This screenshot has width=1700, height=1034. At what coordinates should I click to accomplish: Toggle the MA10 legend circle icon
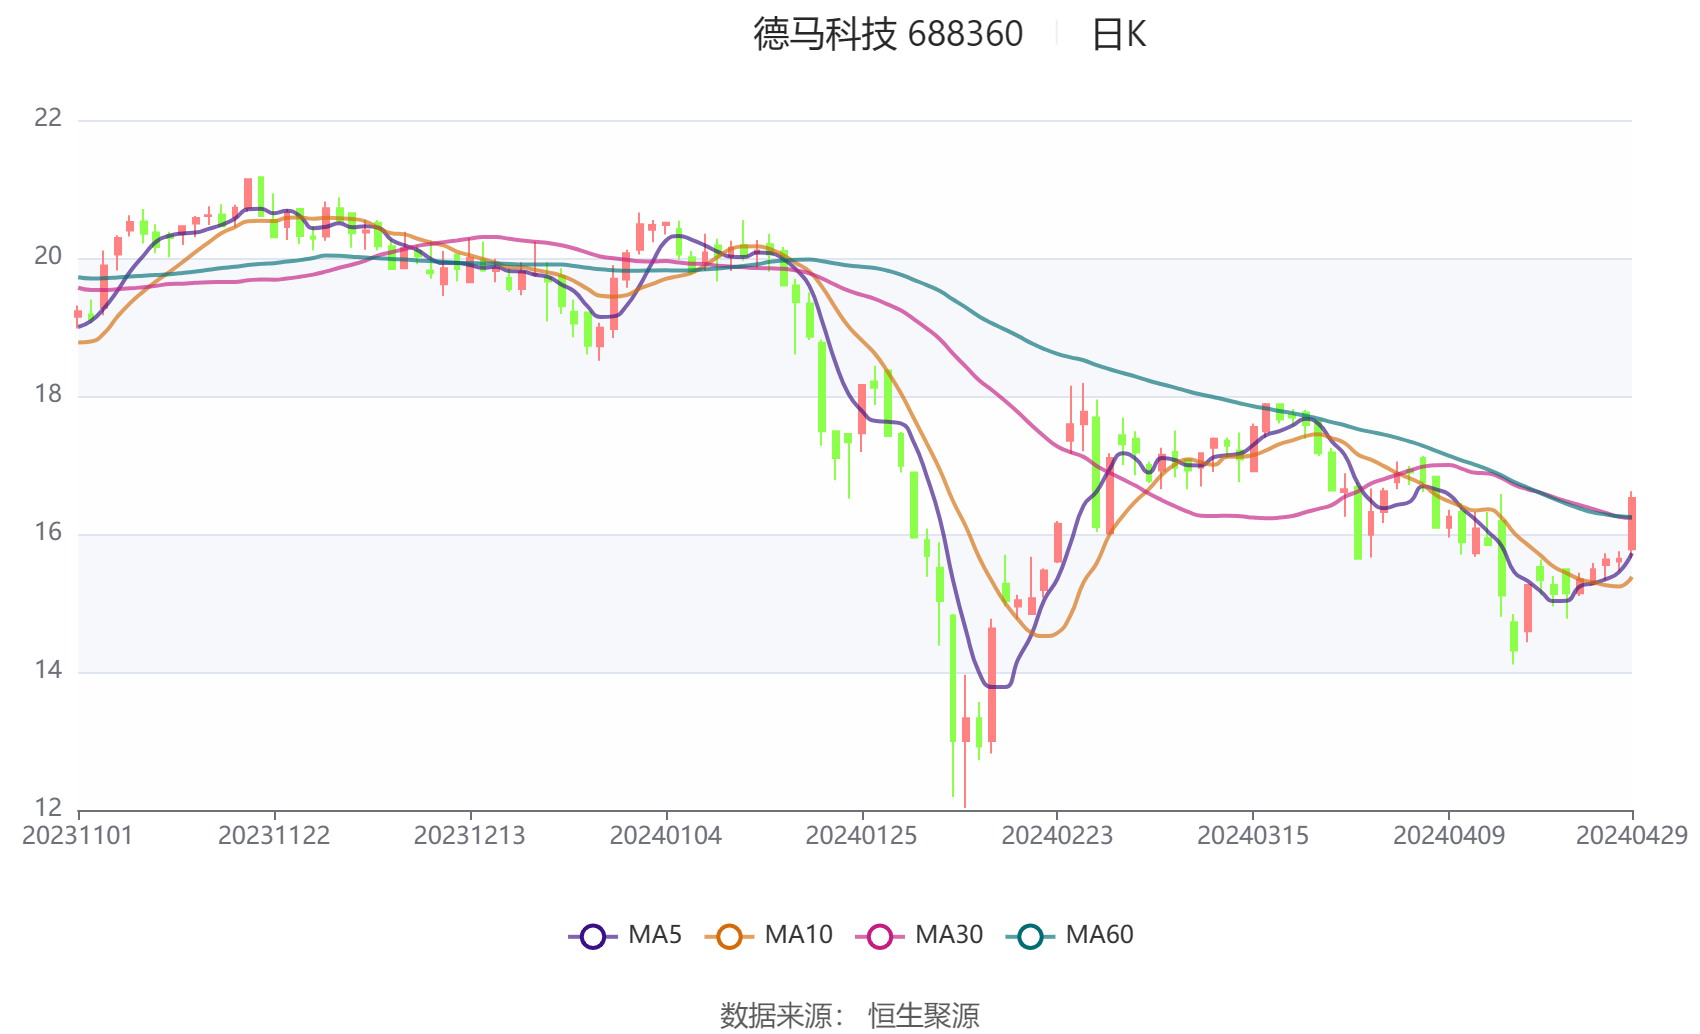[729, 936]
